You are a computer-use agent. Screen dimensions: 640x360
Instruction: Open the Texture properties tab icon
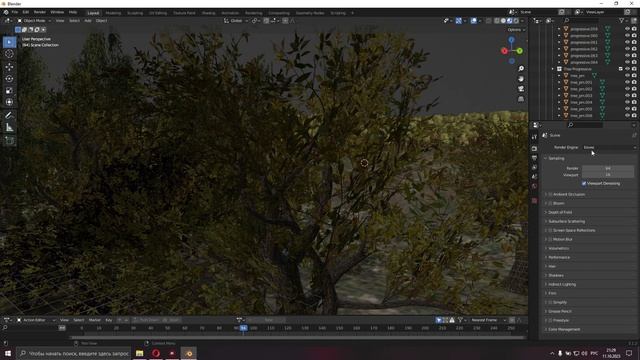pyautogui.click(x=534, y=201)
